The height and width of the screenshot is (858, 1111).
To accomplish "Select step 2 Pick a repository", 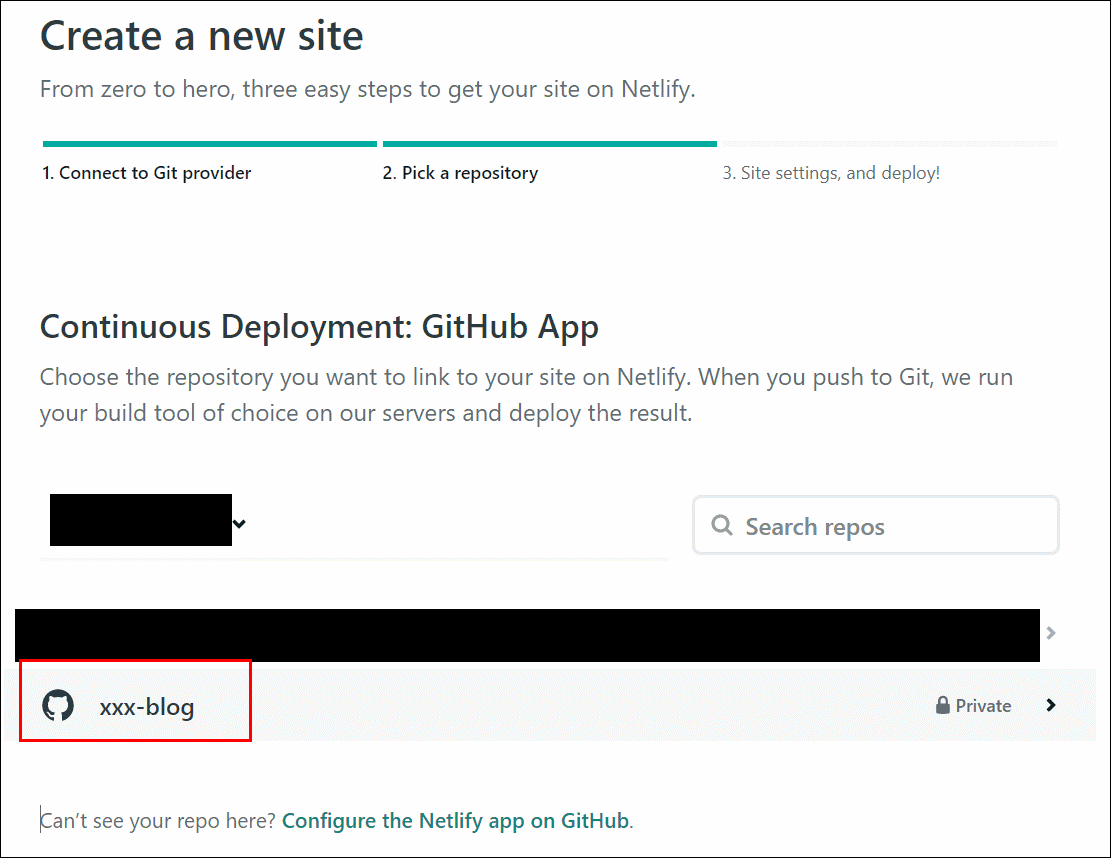I will point(461,173).
